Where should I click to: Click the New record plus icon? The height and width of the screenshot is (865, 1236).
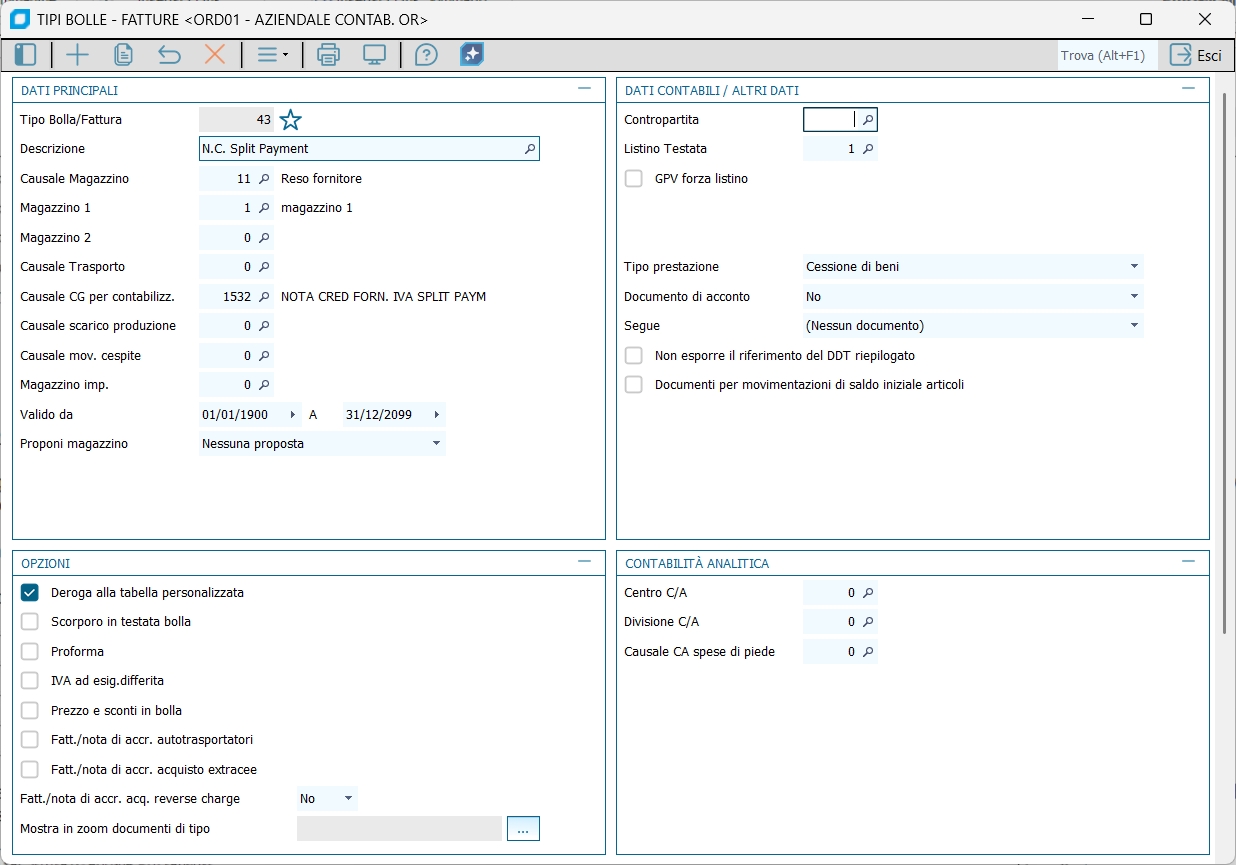click(77, 55)
